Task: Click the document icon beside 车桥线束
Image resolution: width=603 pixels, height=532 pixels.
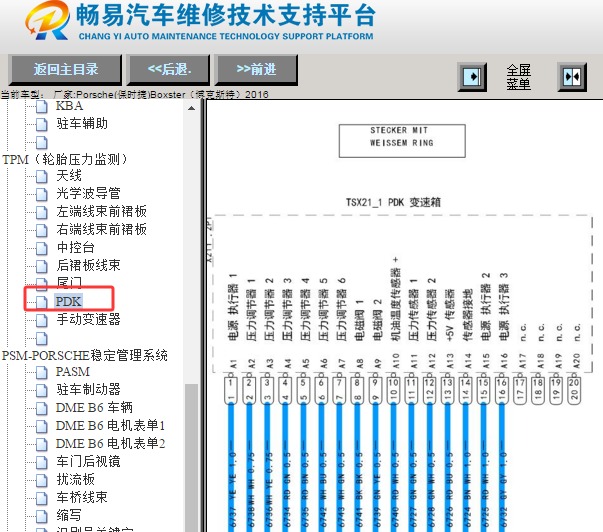Action: [42, 498]
